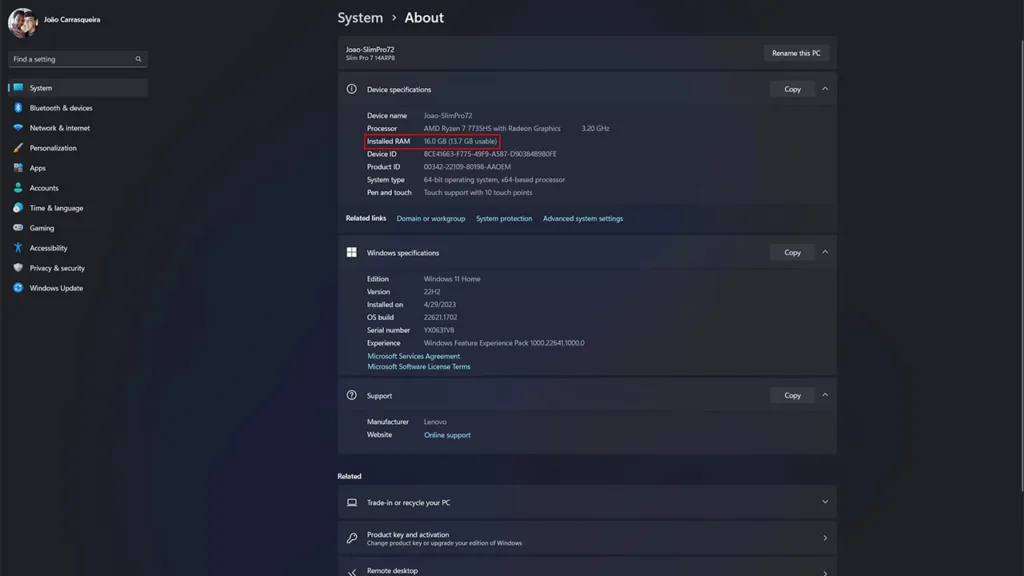This screenshot has width=1024, height=576.
Task: Collapse the Device specifications section
Action: (825, 89)
